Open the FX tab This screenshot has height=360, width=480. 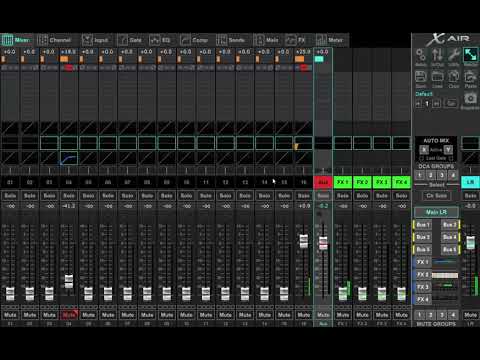click(x=295, y=40)
